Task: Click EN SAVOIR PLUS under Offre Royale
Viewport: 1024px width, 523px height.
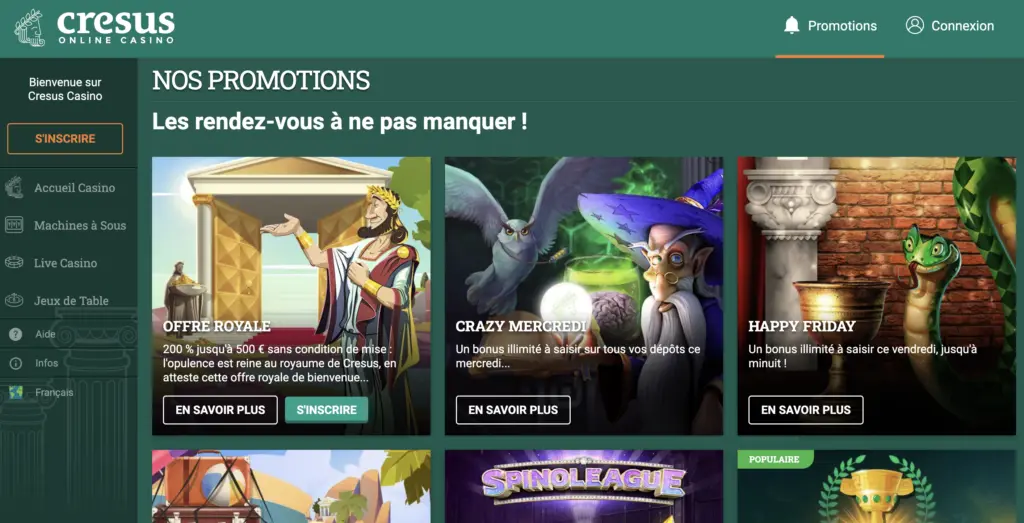Action: 220,410
